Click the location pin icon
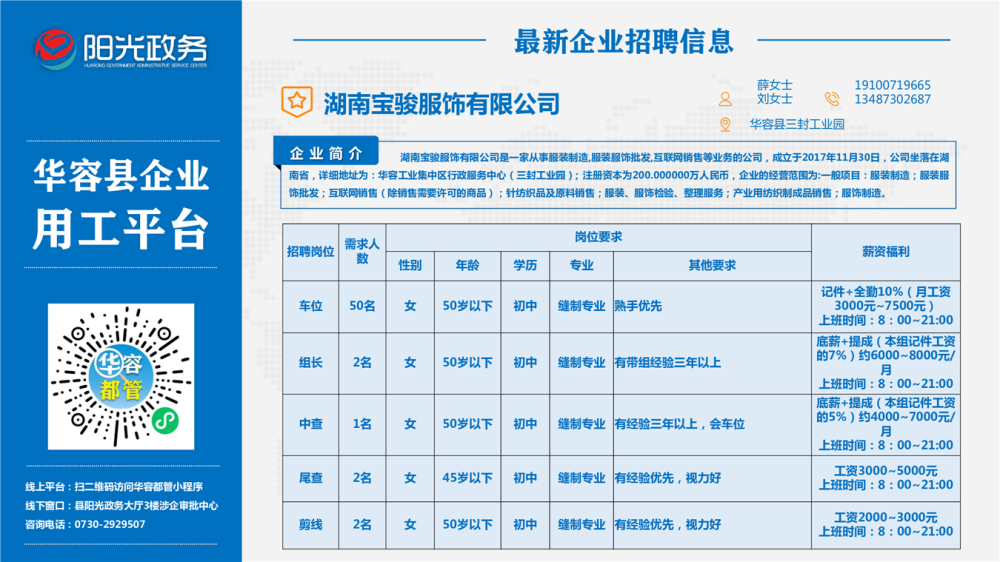The width and height of the screenshot is (1000, 562). pos(725,124)
